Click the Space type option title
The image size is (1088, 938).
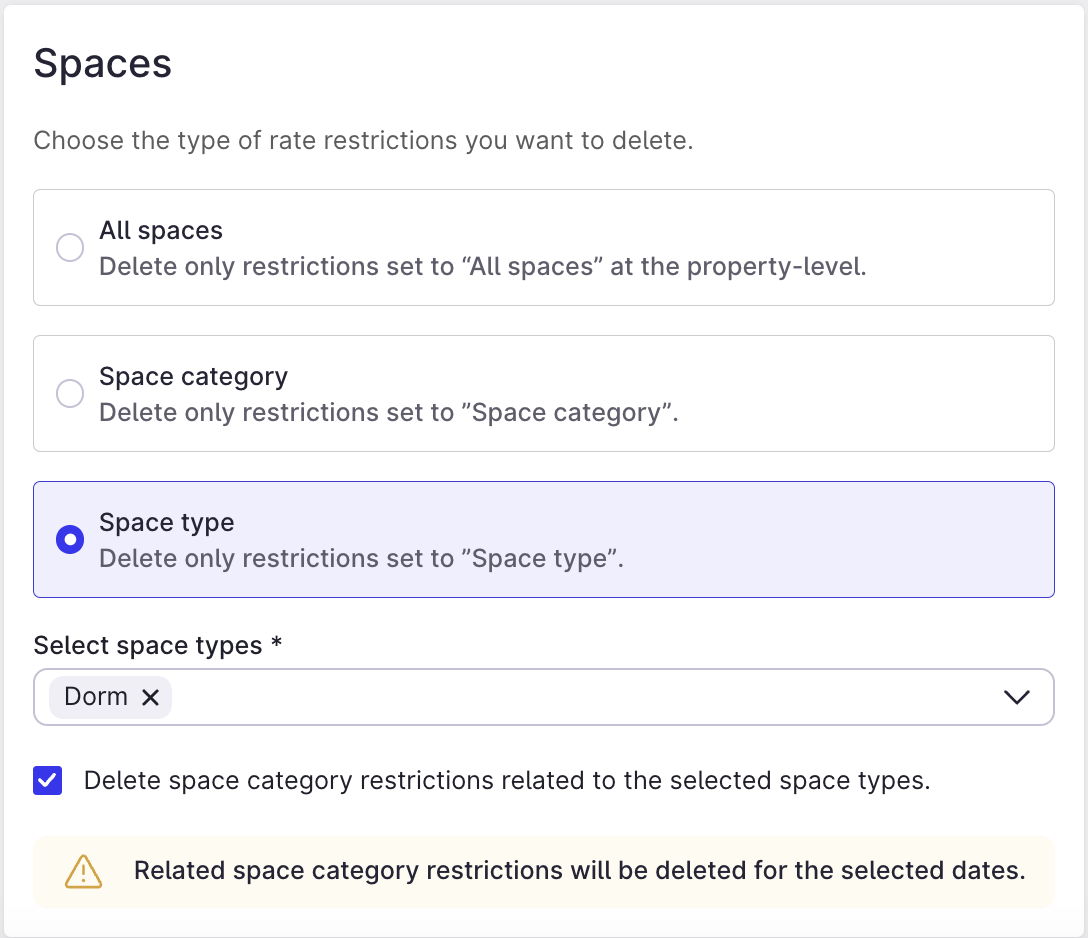[166, 522]
